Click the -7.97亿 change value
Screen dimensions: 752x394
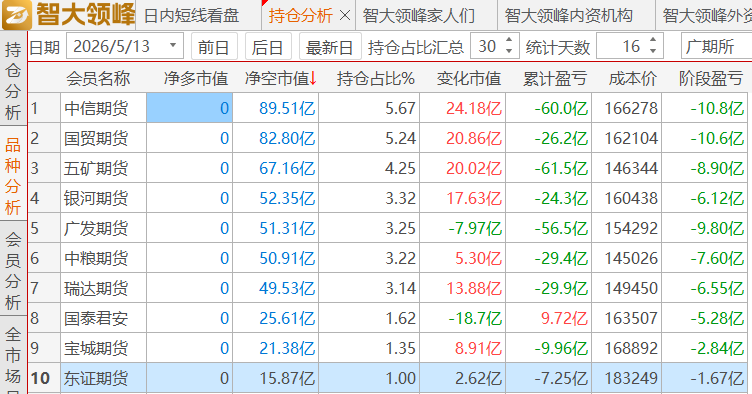[x=463, y=228]
